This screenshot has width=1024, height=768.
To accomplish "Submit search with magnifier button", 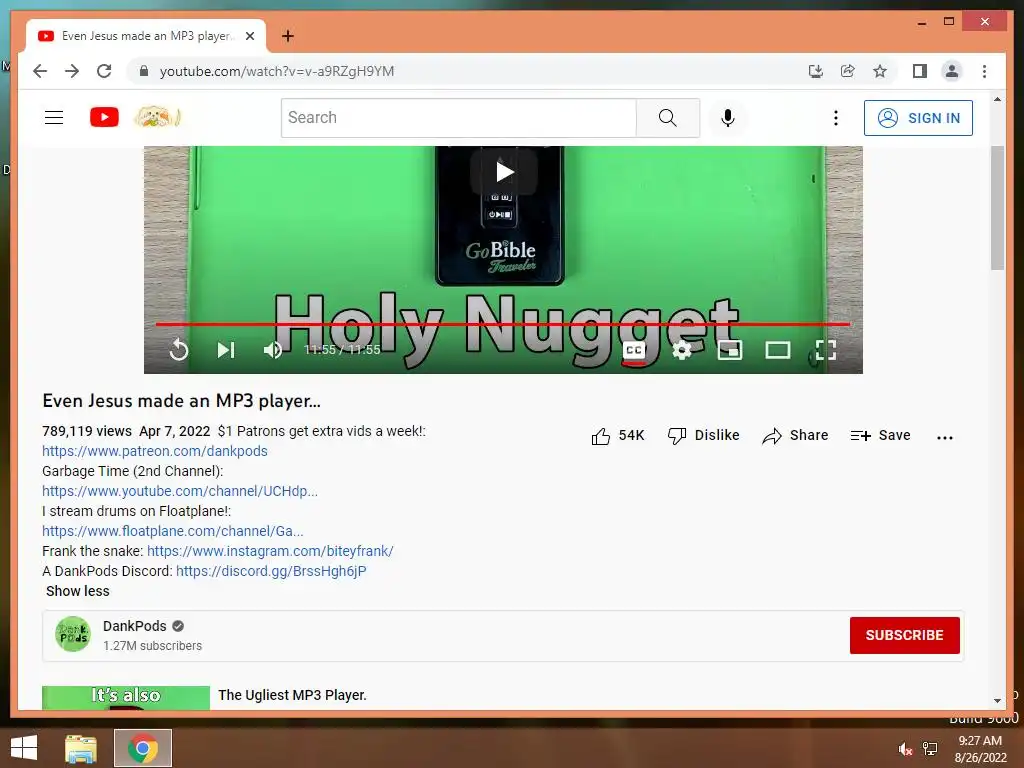I will 667,118.
